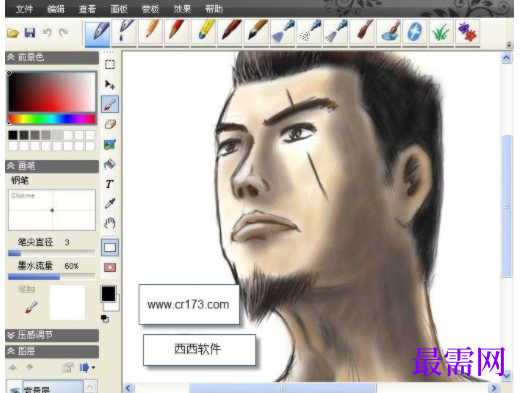
Task: Toggle the standard white rectangle mode
Action: [x=110, y=247]
